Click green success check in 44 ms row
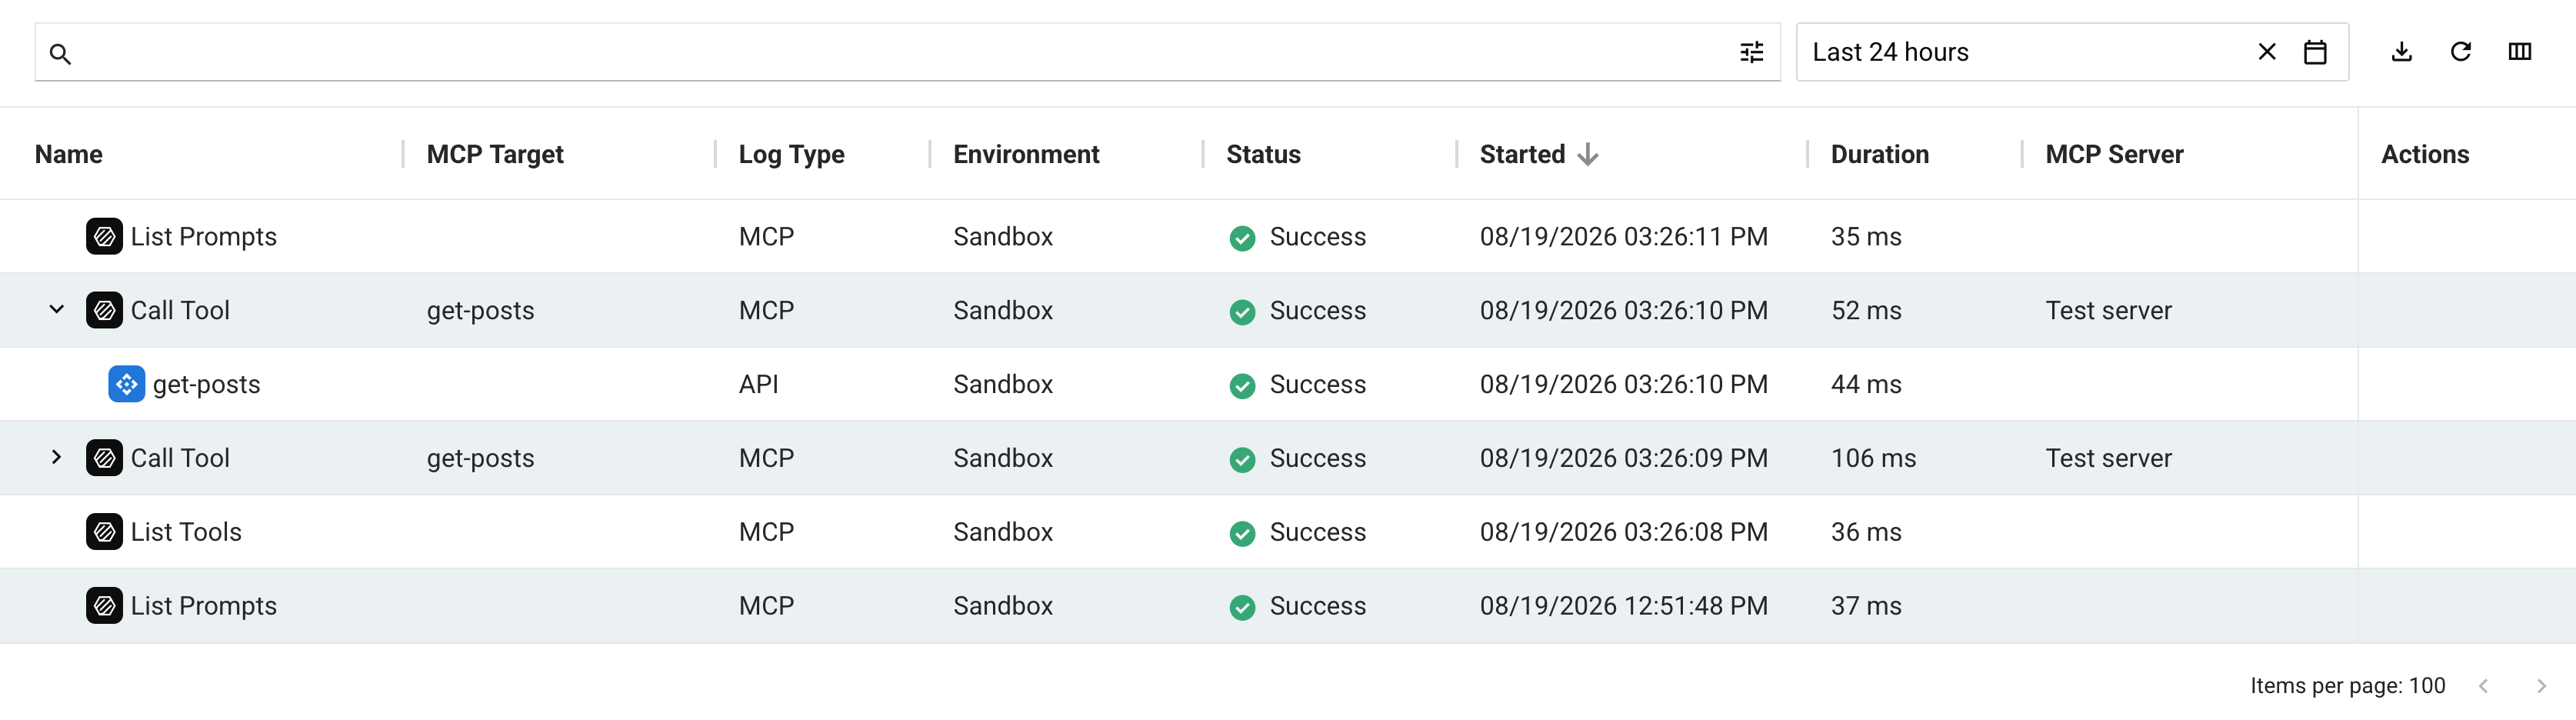 (x=1242, y=386)
